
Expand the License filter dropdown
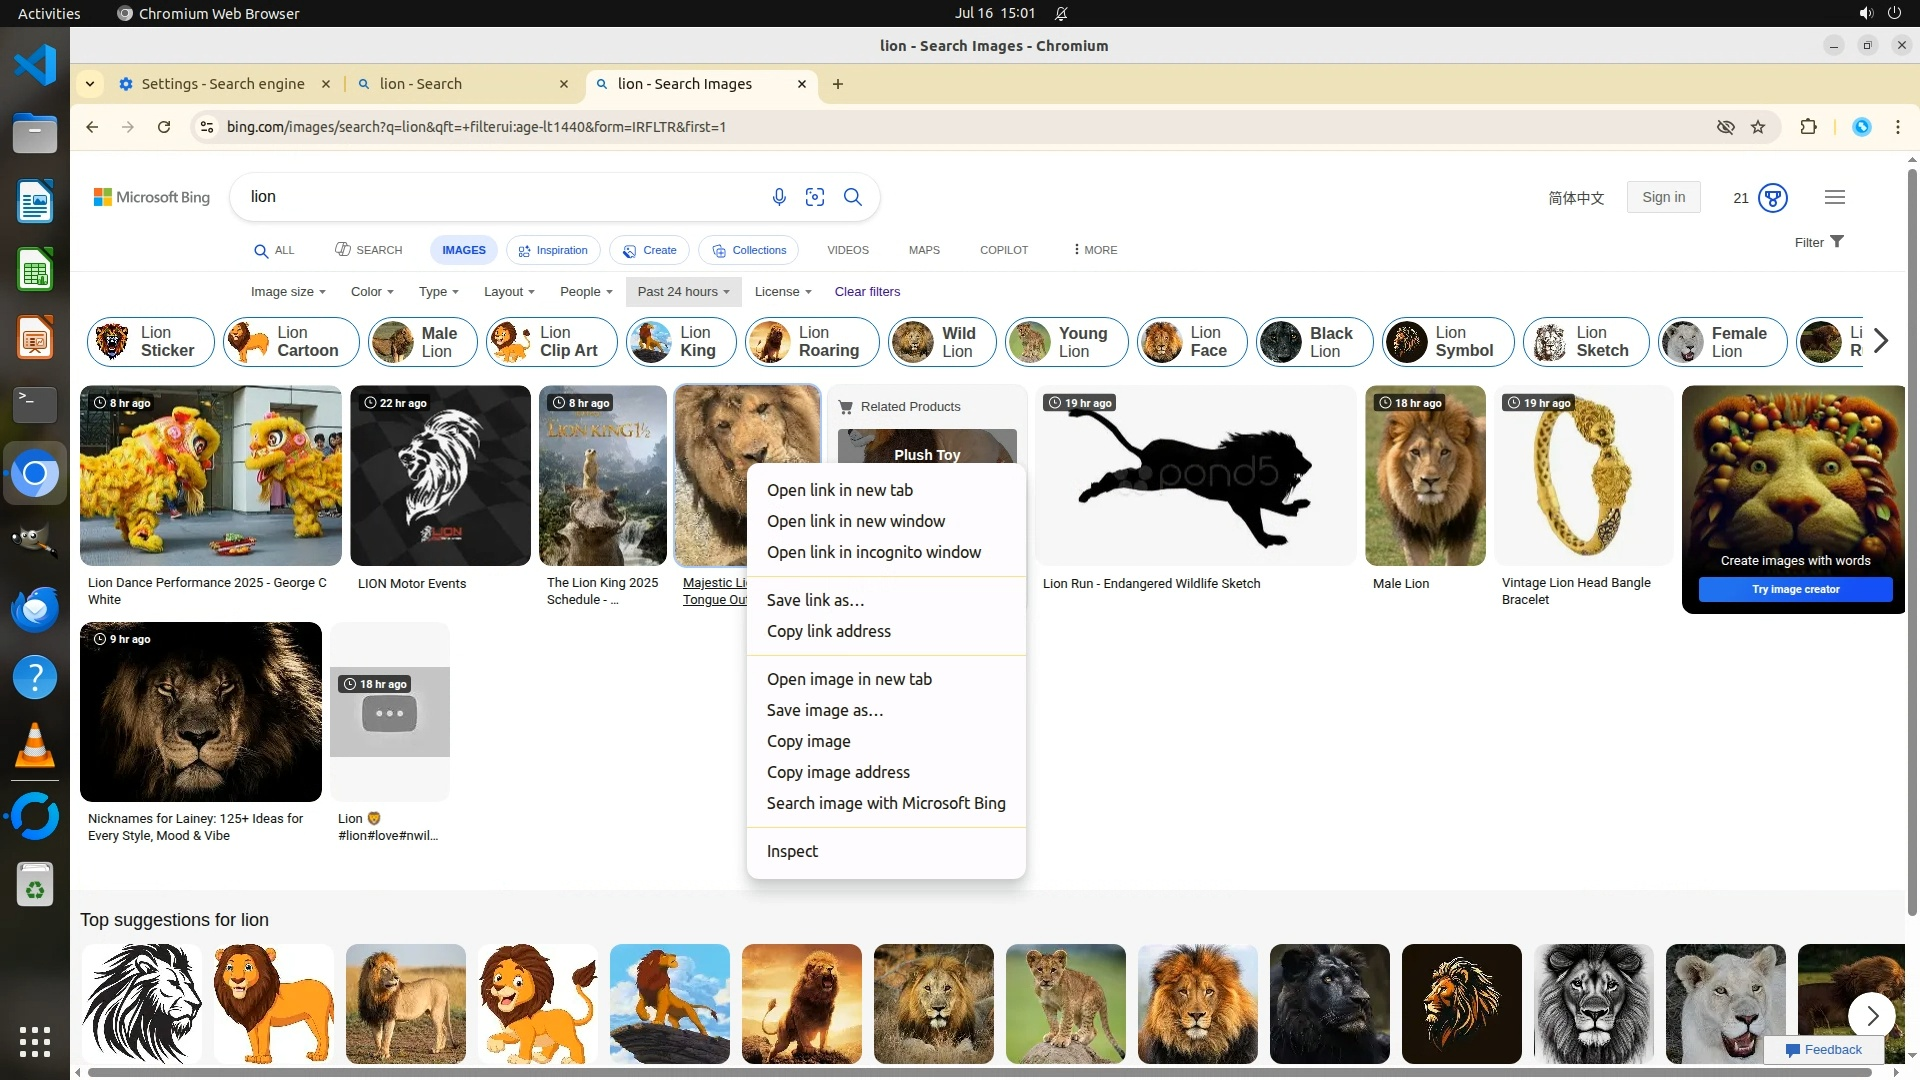click(x=783, y=292)
